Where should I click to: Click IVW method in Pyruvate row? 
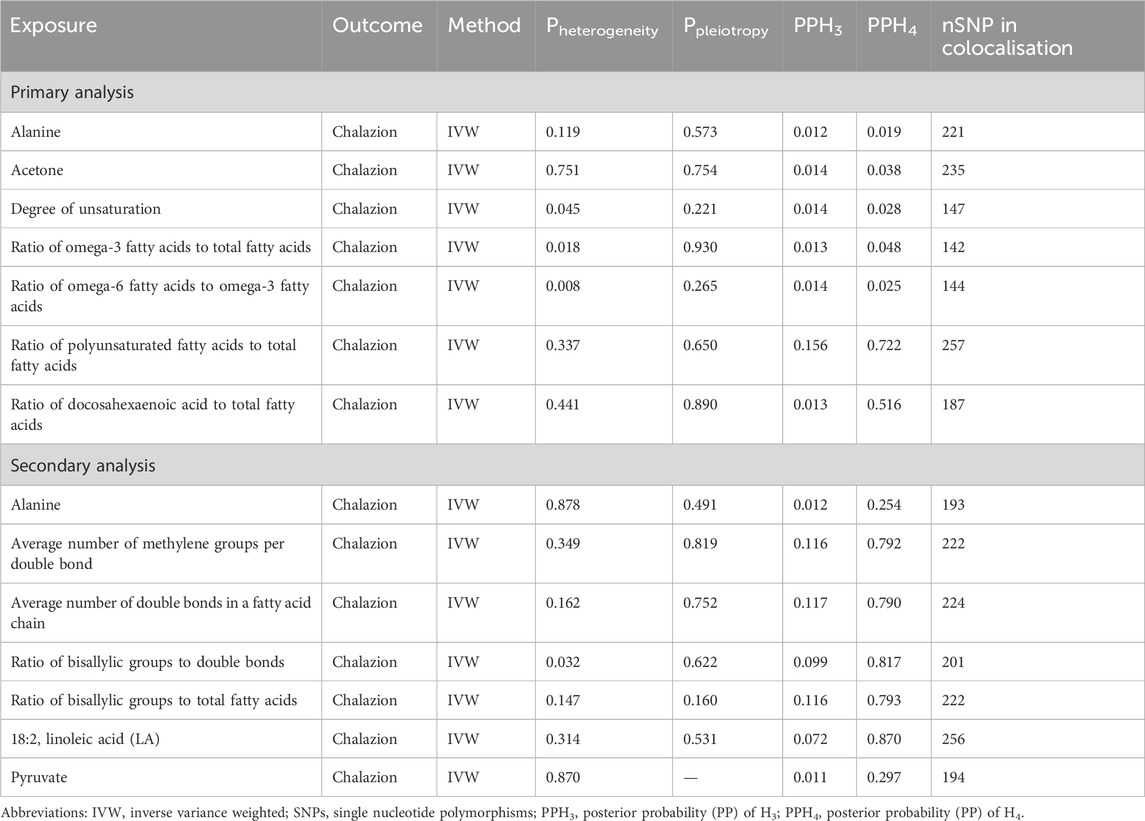click(x=463, y=778)
